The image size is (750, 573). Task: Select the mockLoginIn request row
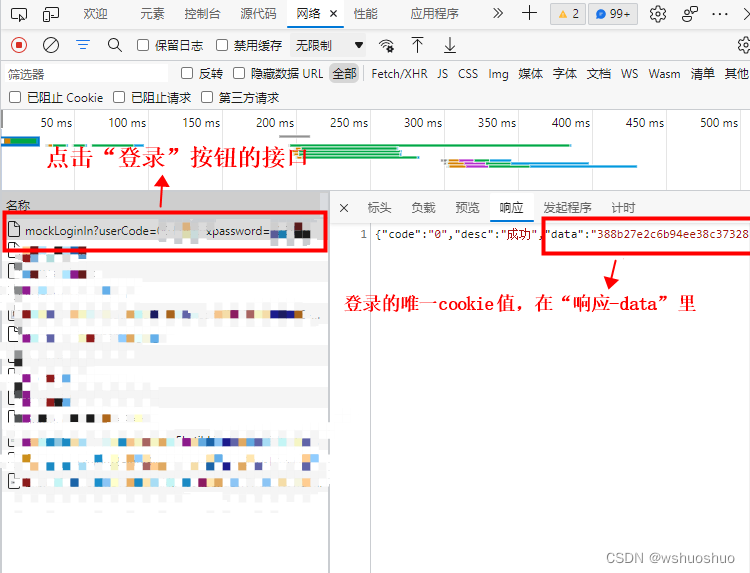[x=165, y=231]
